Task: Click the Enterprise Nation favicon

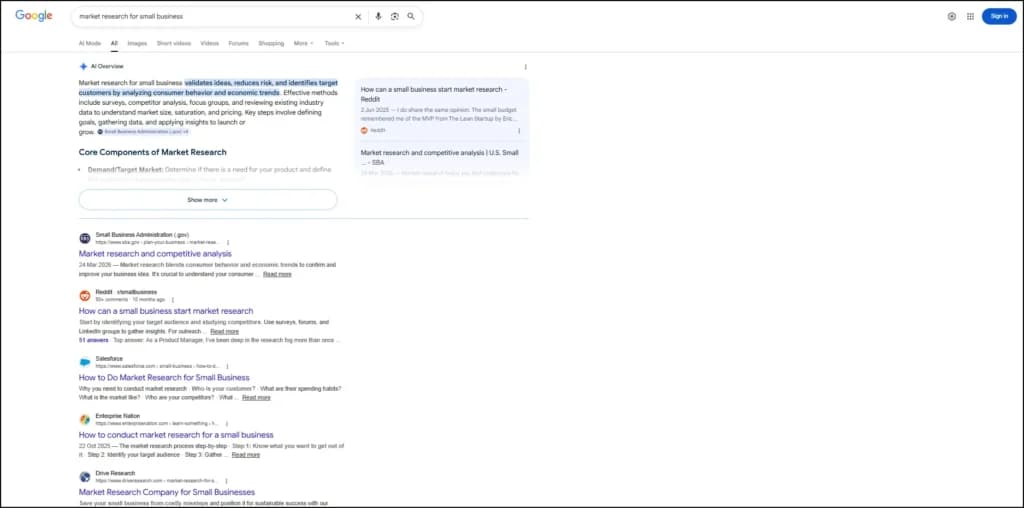Action: 85,420
